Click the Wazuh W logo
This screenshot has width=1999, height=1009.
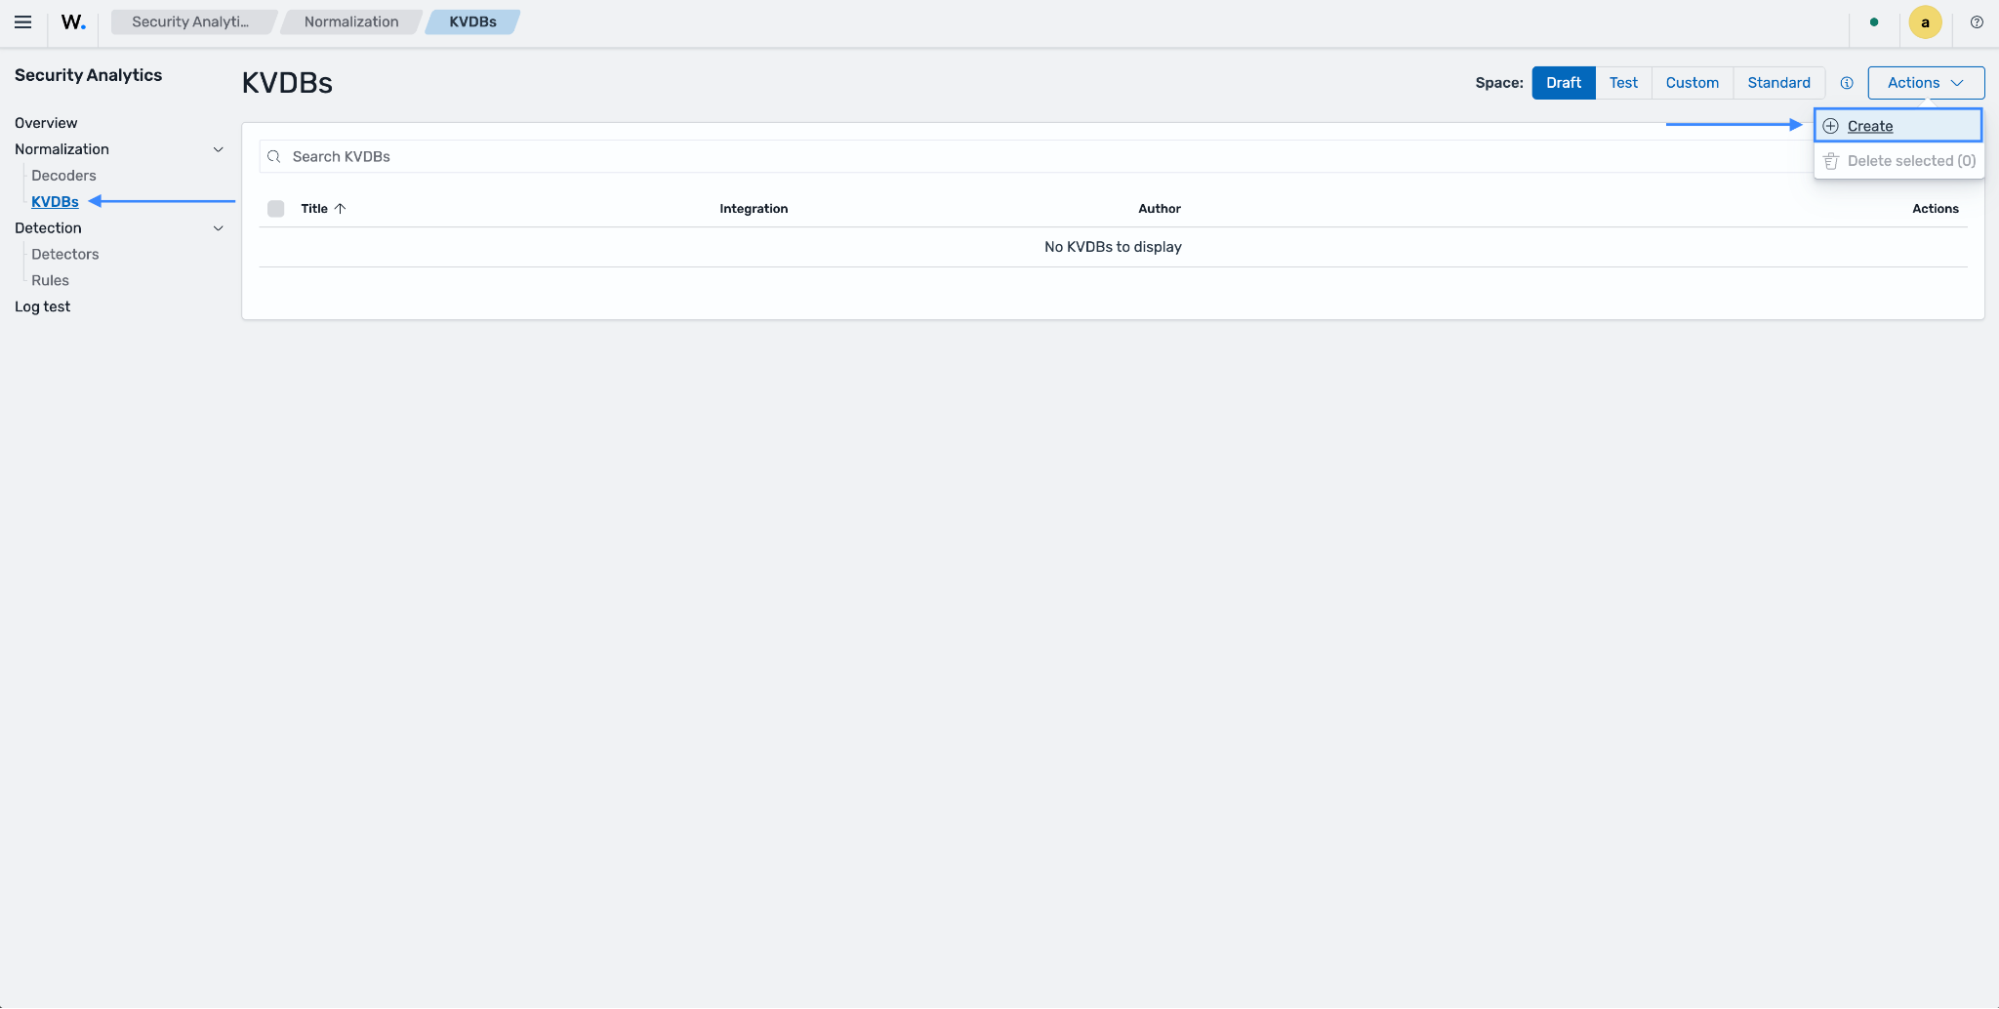[73, 22]
